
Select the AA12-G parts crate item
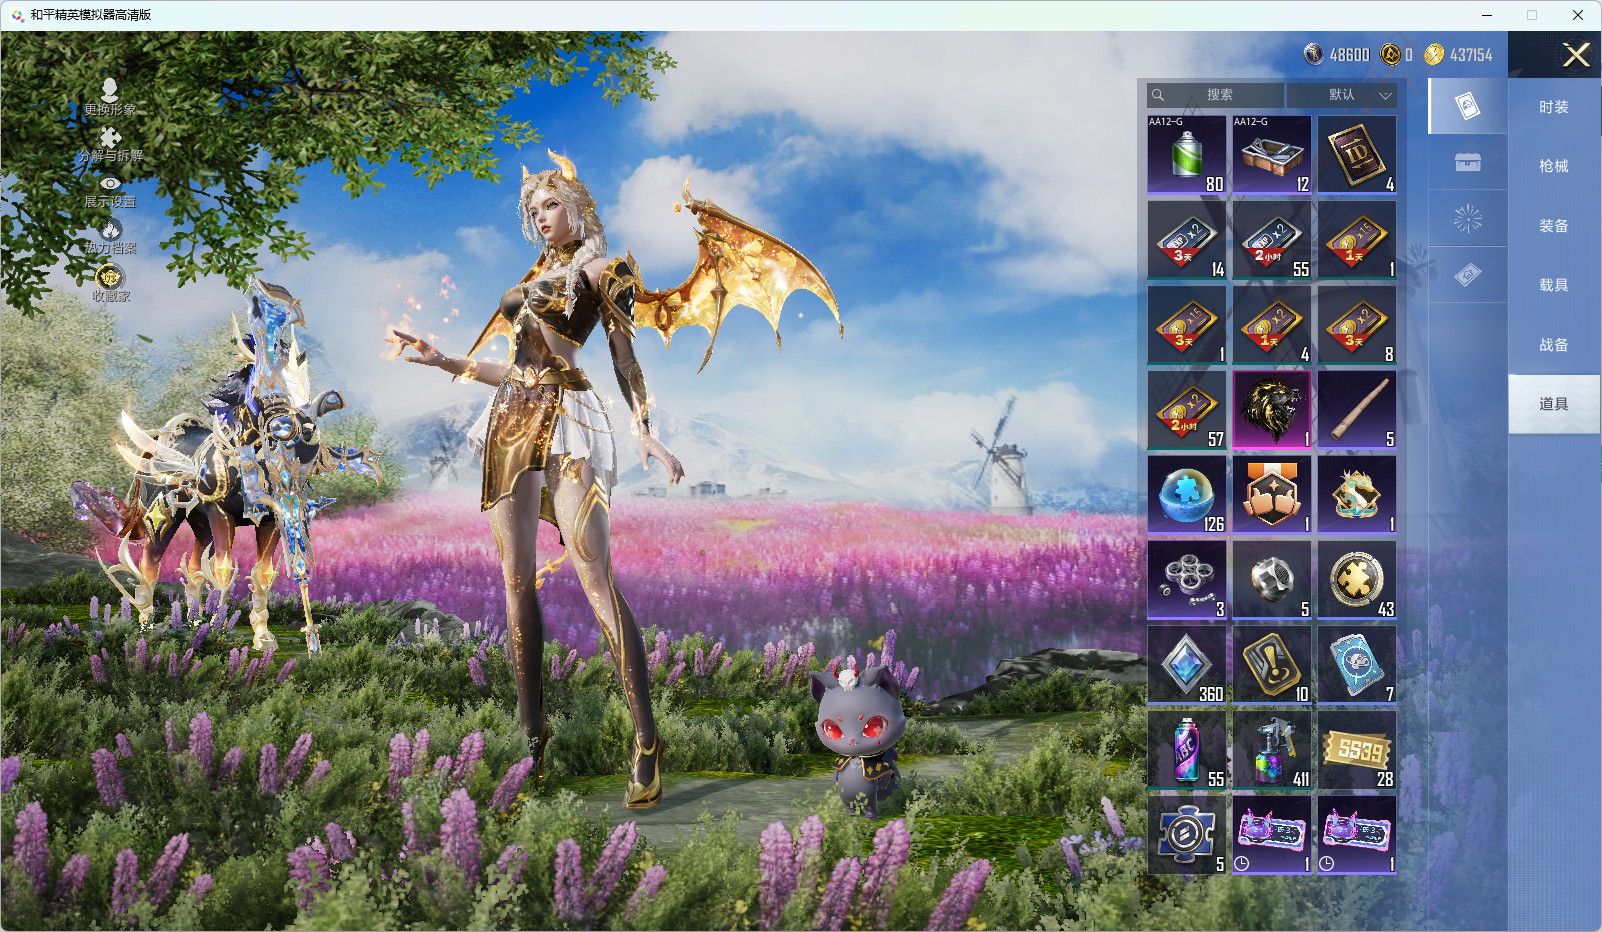point(1272,154)
